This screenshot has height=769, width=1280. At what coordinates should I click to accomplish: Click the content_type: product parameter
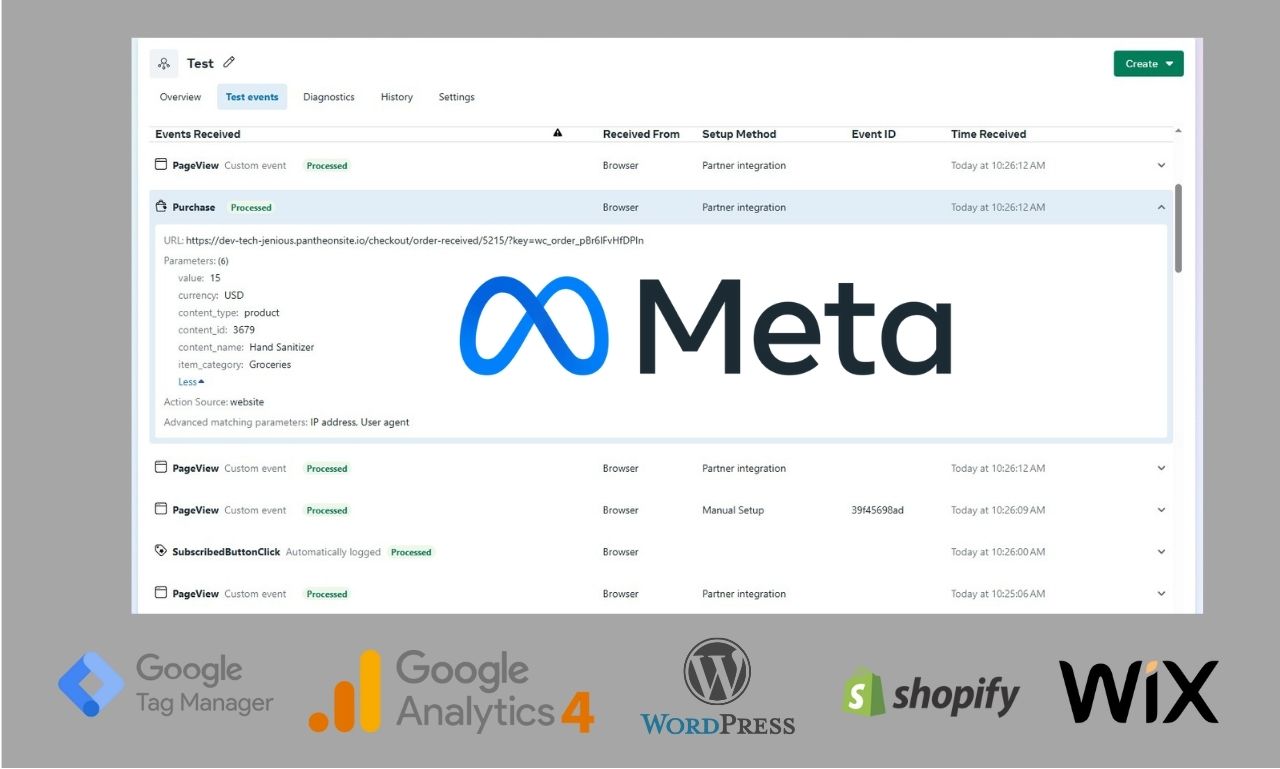[x=229, y=313]
